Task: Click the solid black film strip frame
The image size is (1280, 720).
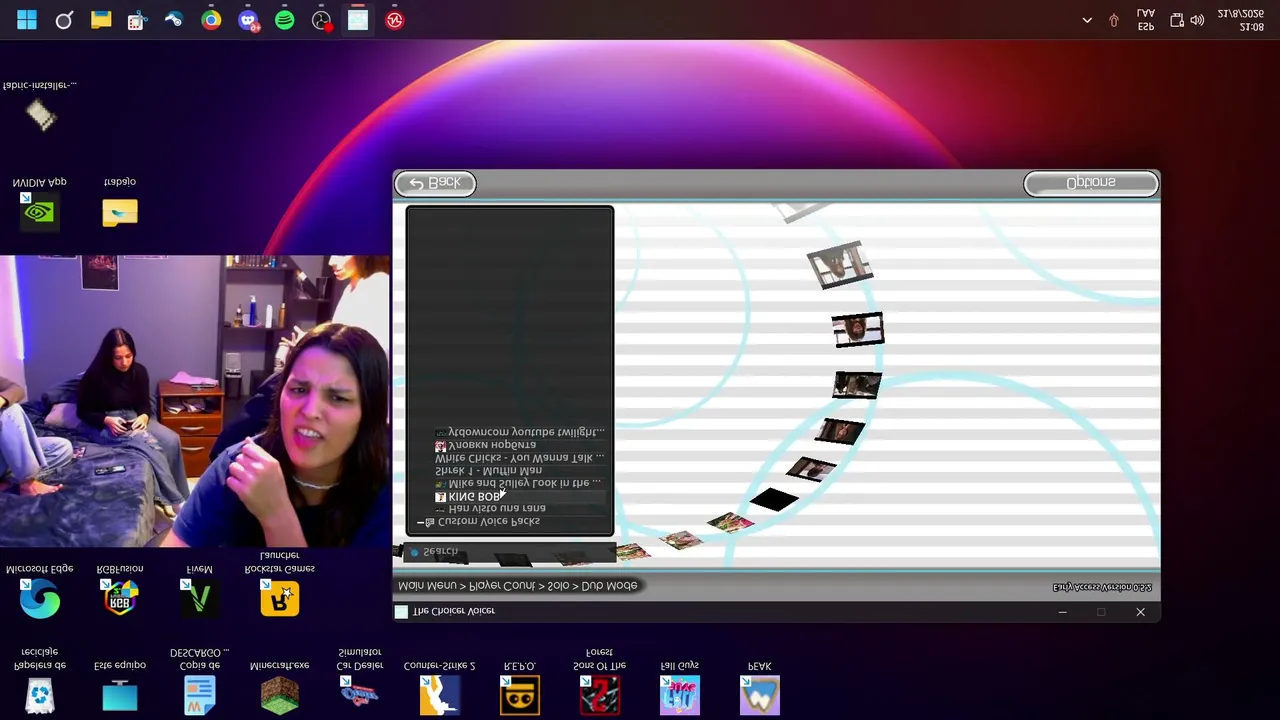Action: point(774,499)
